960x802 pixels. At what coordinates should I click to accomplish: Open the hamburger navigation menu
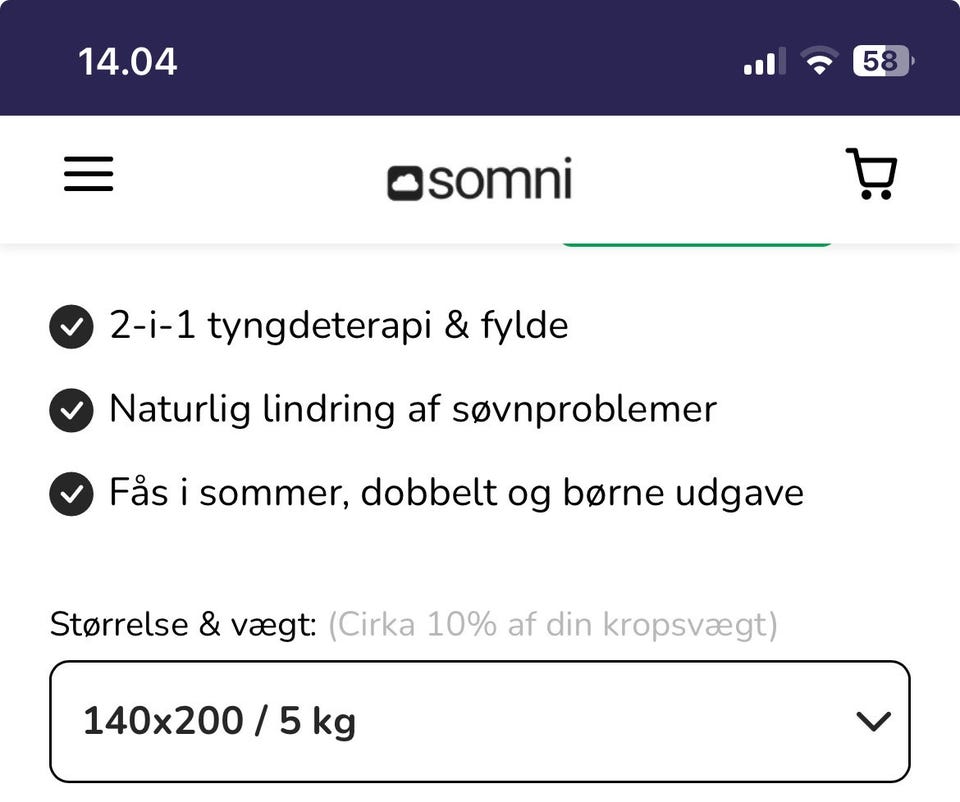tap(89, 174)
